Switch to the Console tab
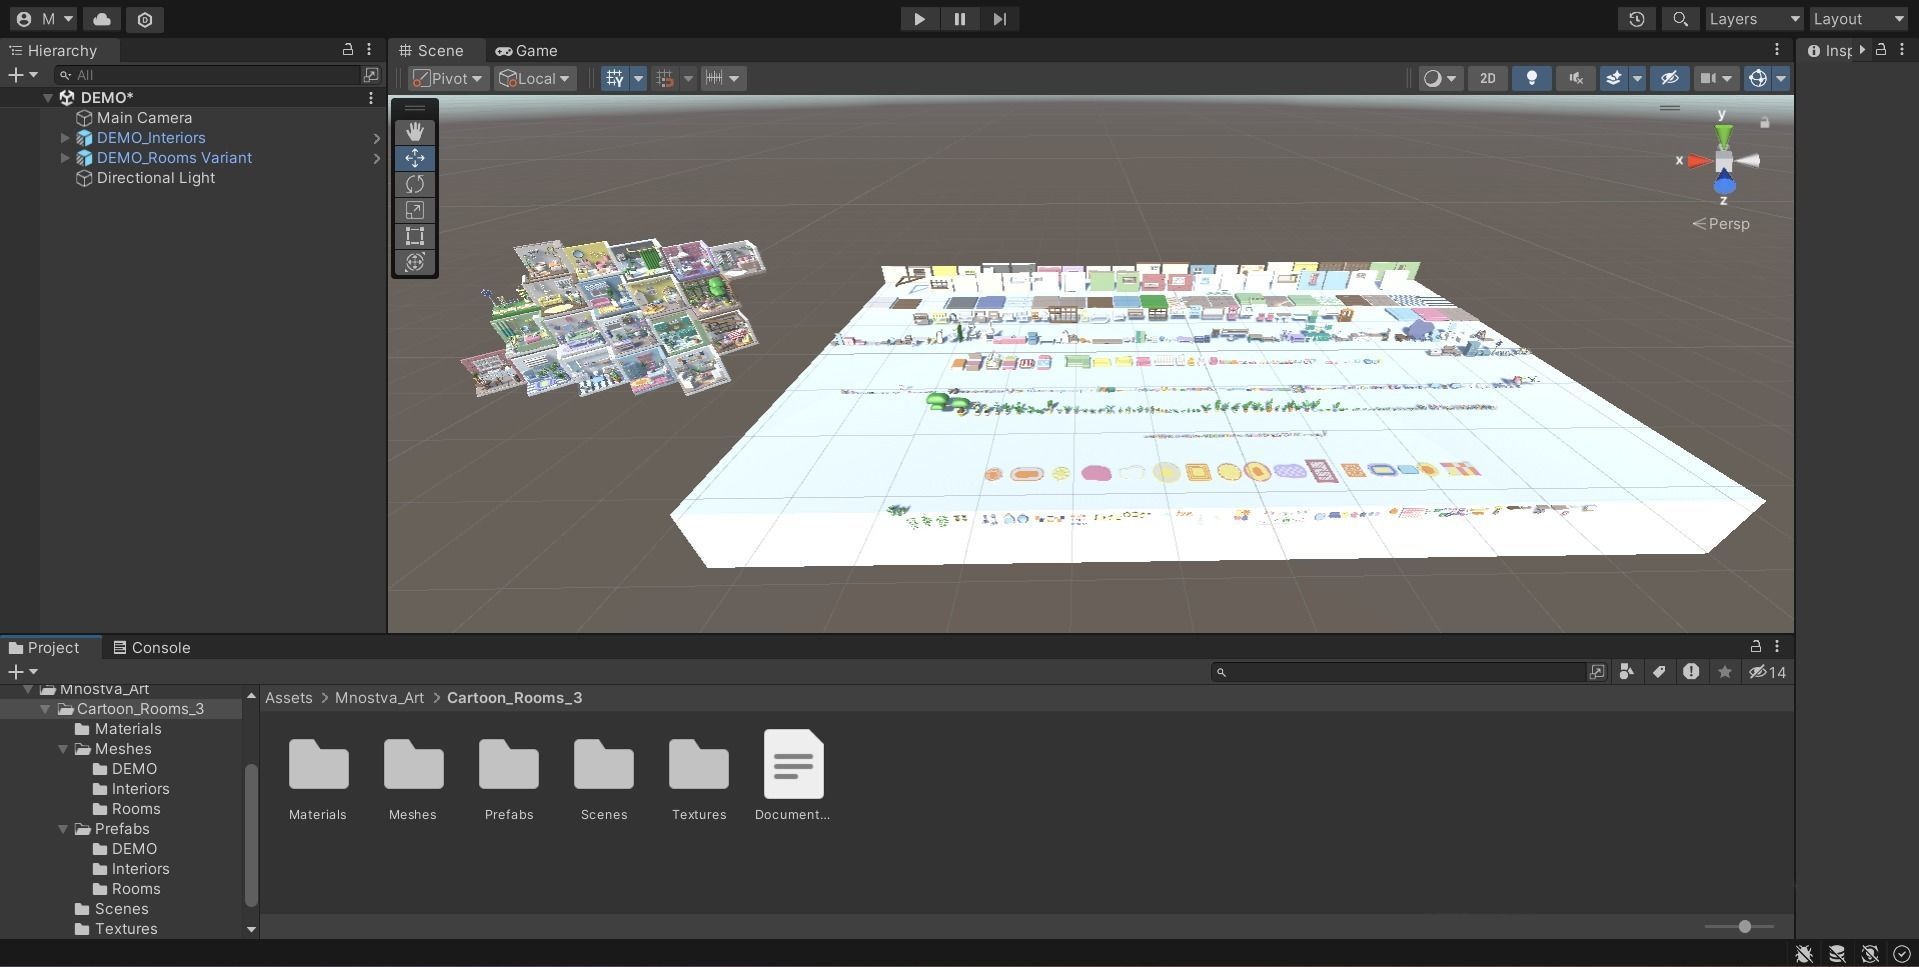The image size is (1919, 967). coord(152,648)
